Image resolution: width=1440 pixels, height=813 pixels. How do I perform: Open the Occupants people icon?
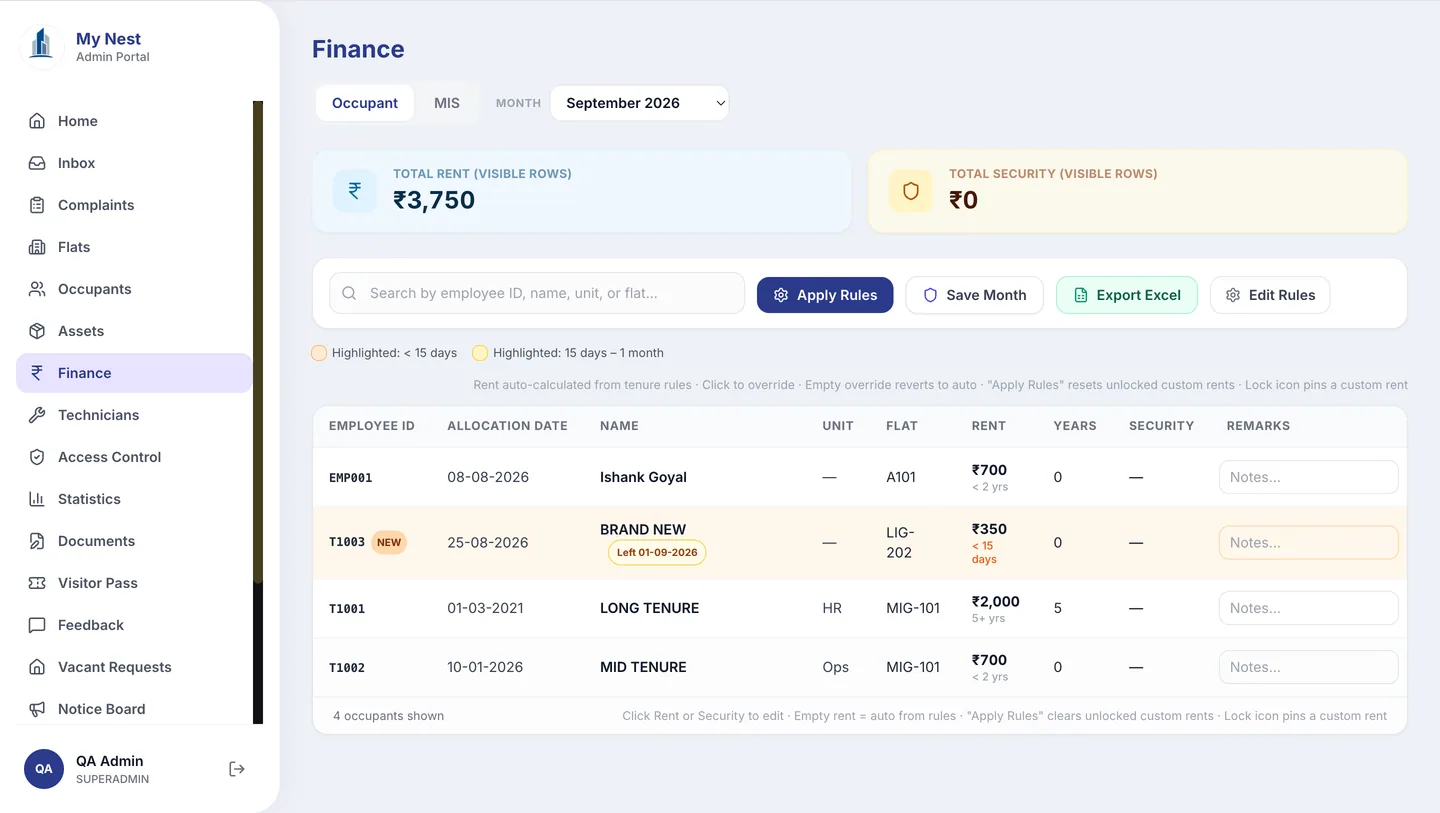(x=37, y=289)
